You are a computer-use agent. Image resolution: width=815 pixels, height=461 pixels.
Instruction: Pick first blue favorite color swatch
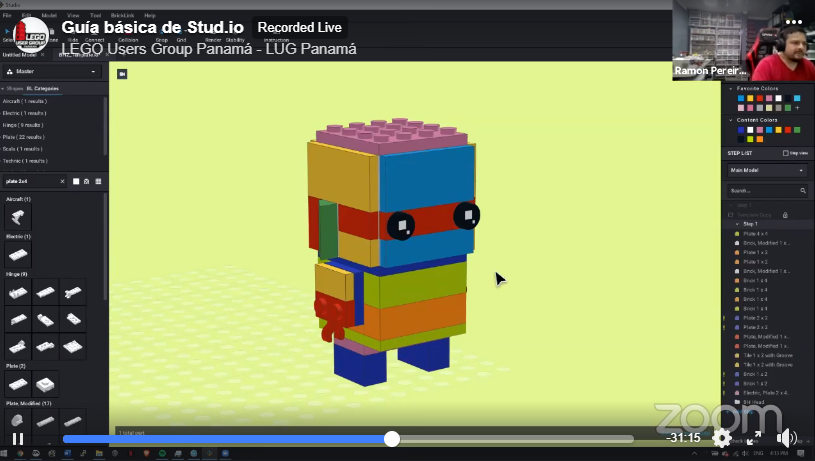[x=741, y=98]
